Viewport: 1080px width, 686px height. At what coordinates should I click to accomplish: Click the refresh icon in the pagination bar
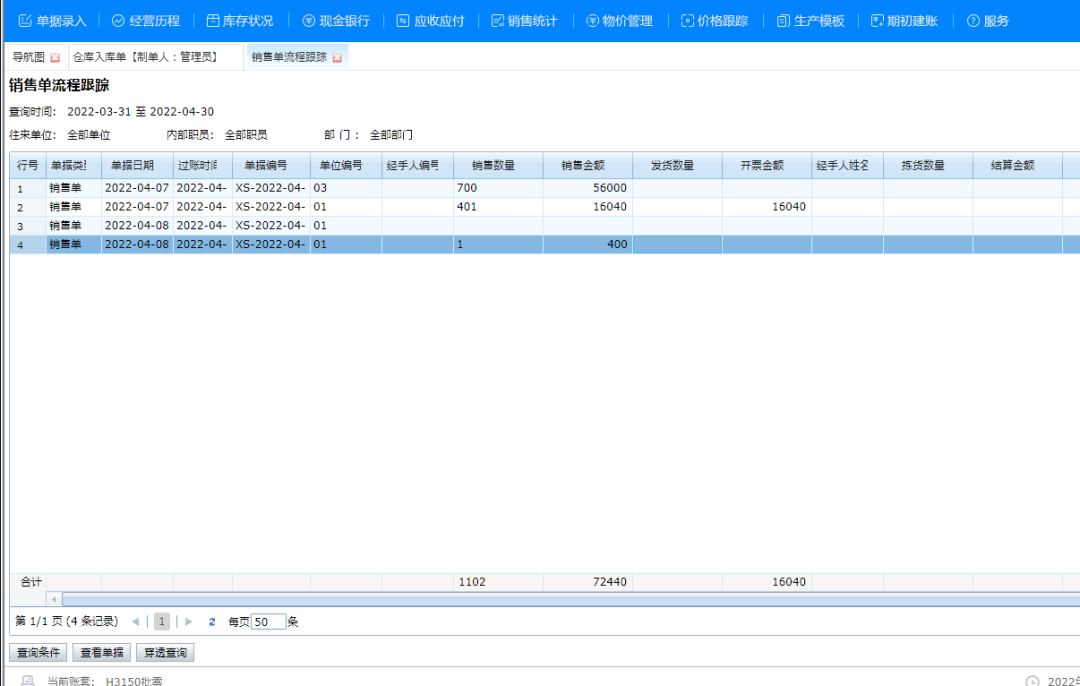pos(212,621)
